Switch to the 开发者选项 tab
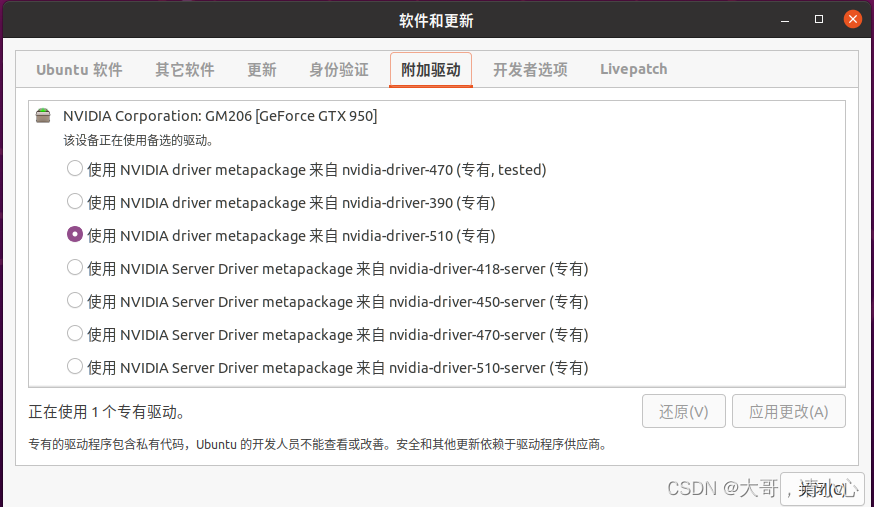This screenshot has width=874, height=507. tap(530, 70)
